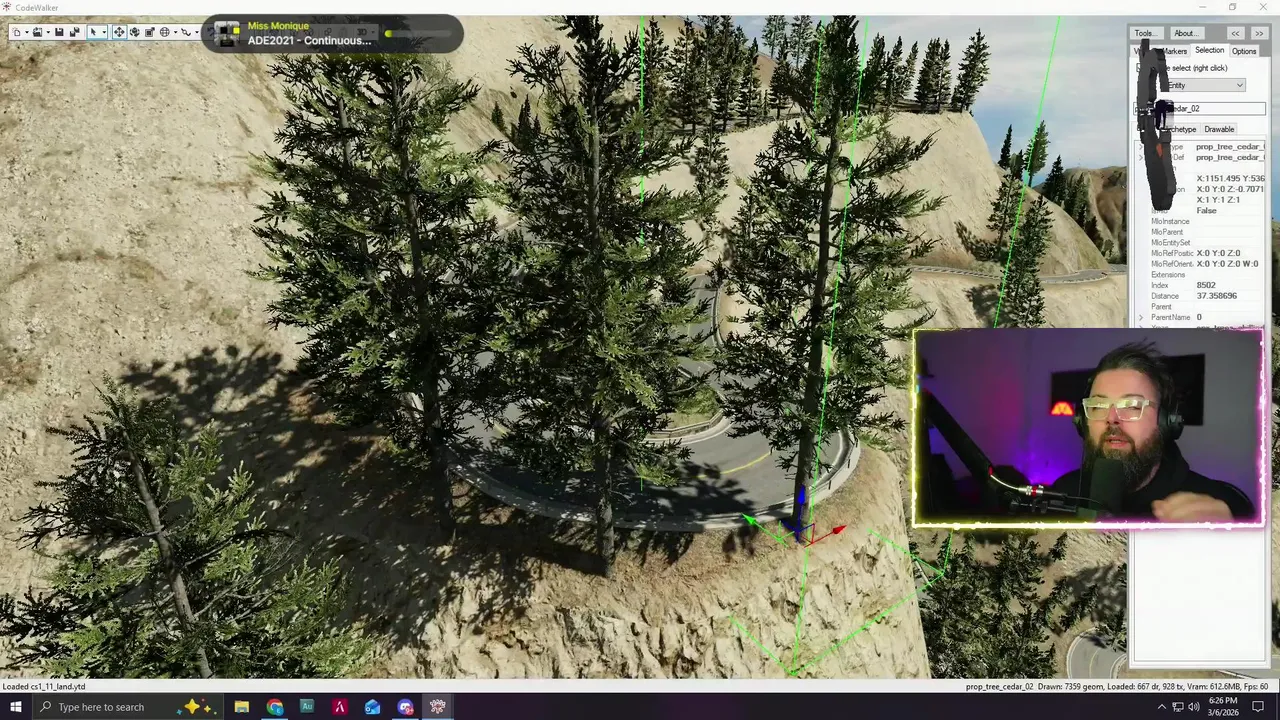Image resolution: width=1280 pixels, height=720 pixels.
Task: Open File Explorer from the taskbar
Action: click(x=242, y=707)
